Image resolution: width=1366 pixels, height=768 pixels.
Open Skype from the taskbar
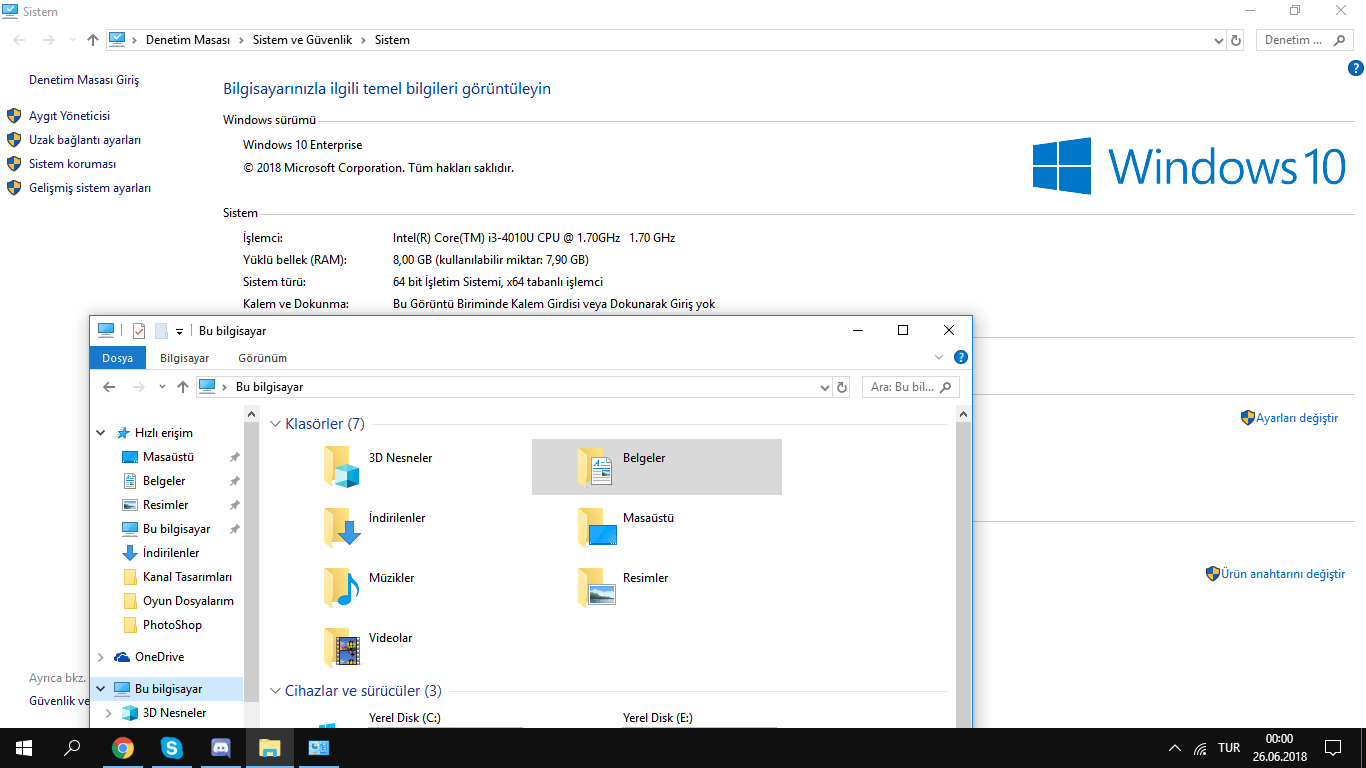pyautogui.click(x=172, y=747)
